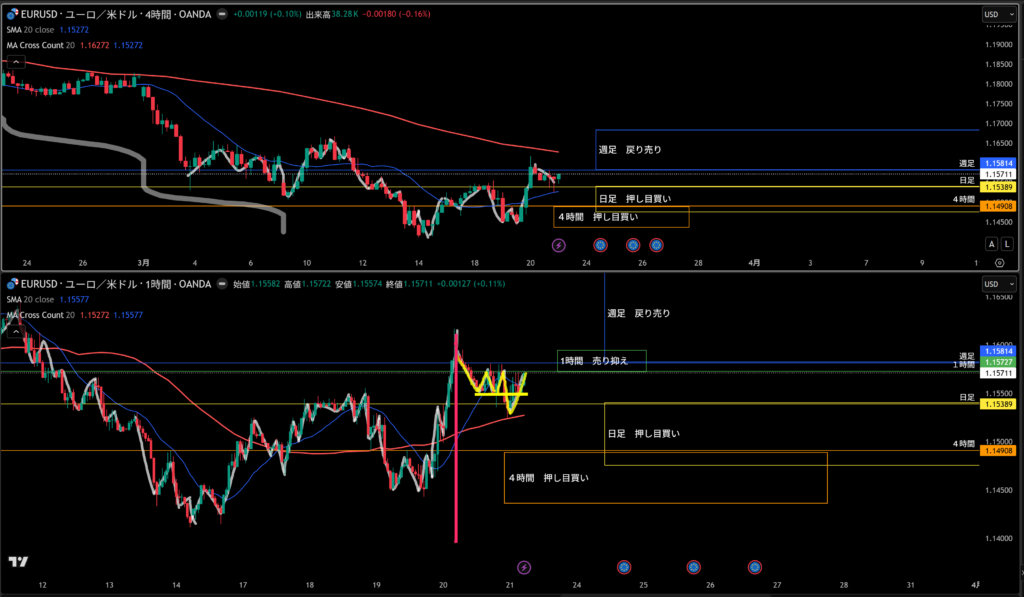This screenshot has width=1024, height=597.
Task: Toggle the round status indicator after OANDA in upper chart
Action: (222, 16)
